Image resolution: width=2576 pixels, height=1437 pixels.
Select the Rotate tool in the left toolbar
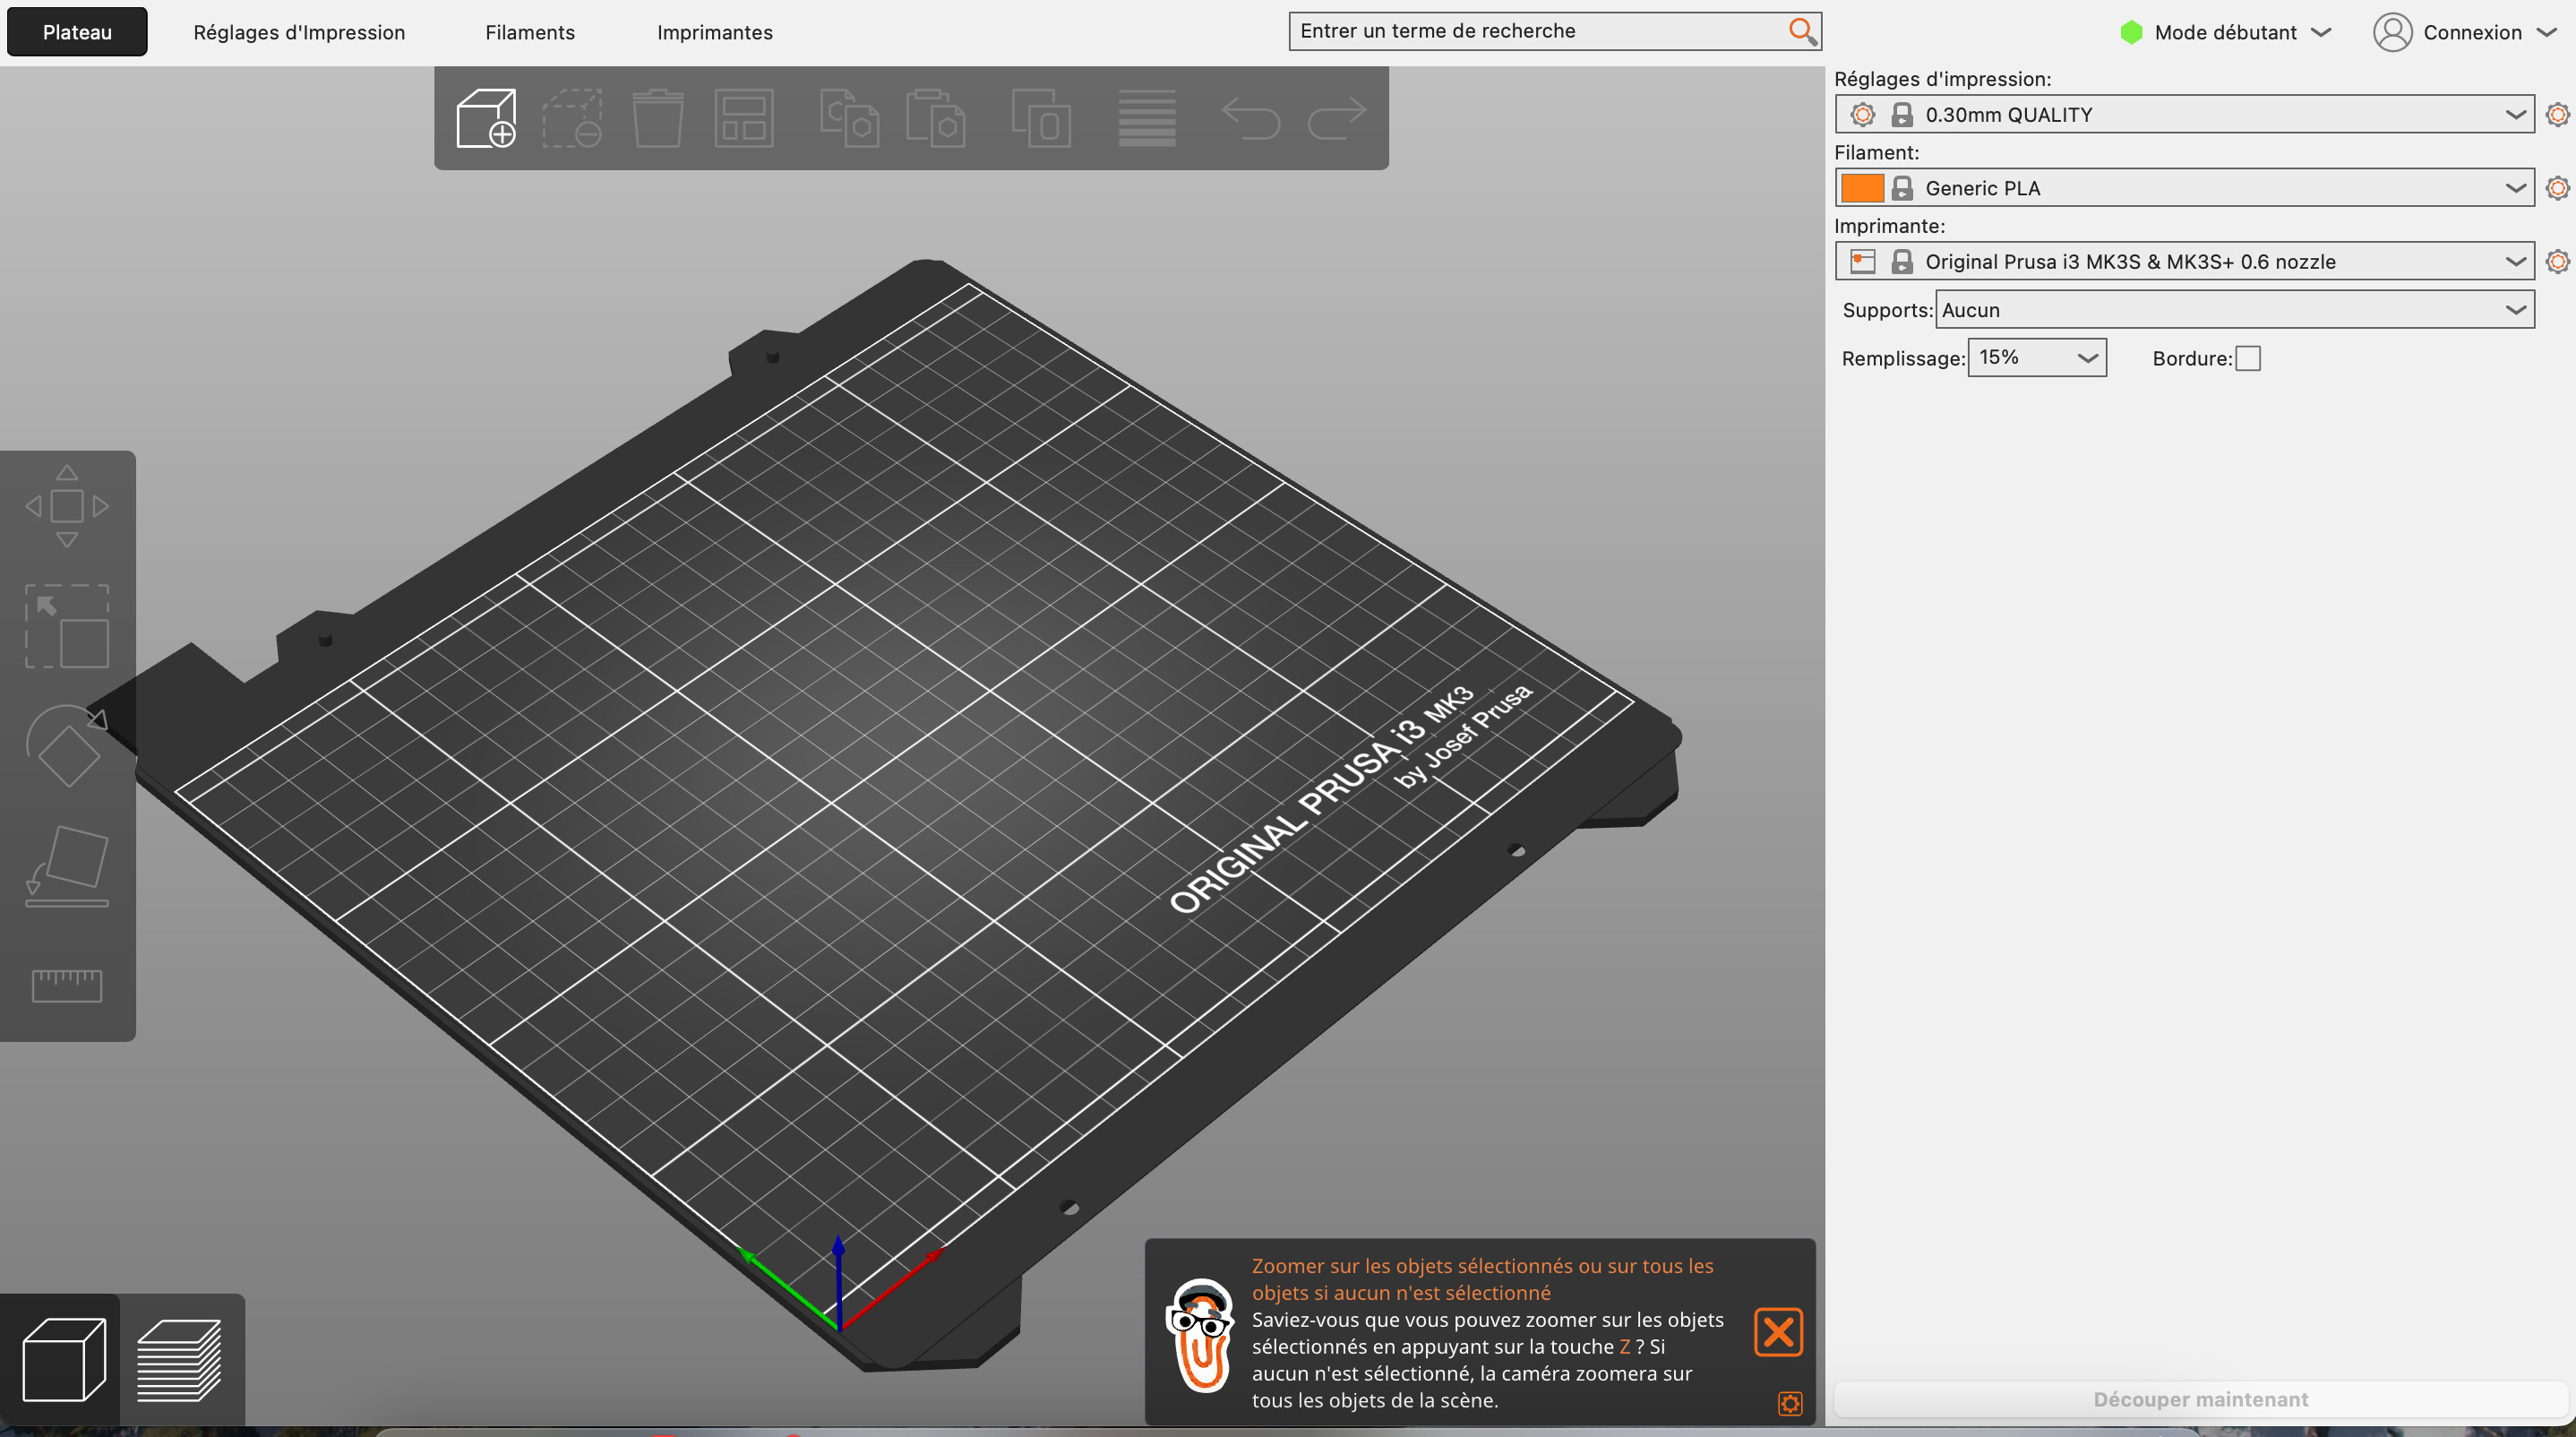[x=67, y=746]
